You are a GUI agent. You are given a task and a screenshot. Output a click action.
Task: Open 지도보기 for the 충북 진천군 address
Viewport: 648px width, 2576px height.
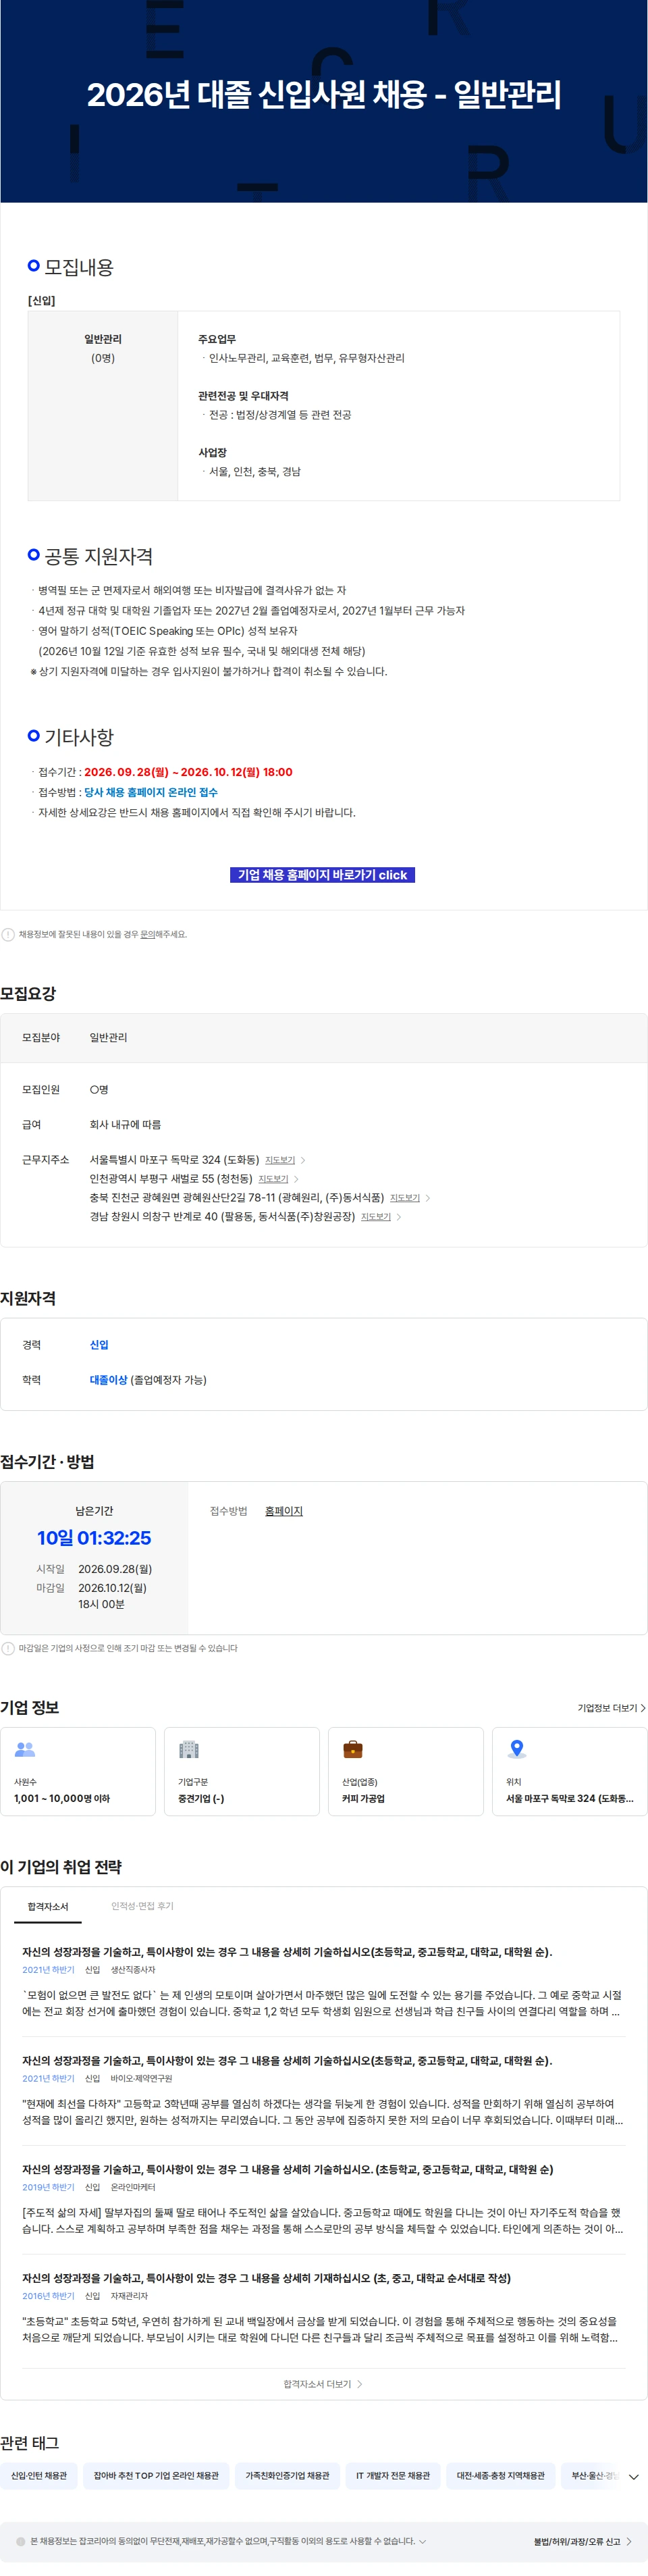click(405, 1198)
